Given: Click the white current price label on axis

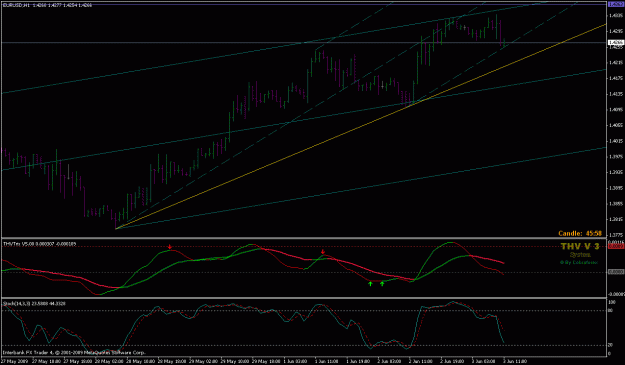Looking at the screenshot, I should pos(616,42).
